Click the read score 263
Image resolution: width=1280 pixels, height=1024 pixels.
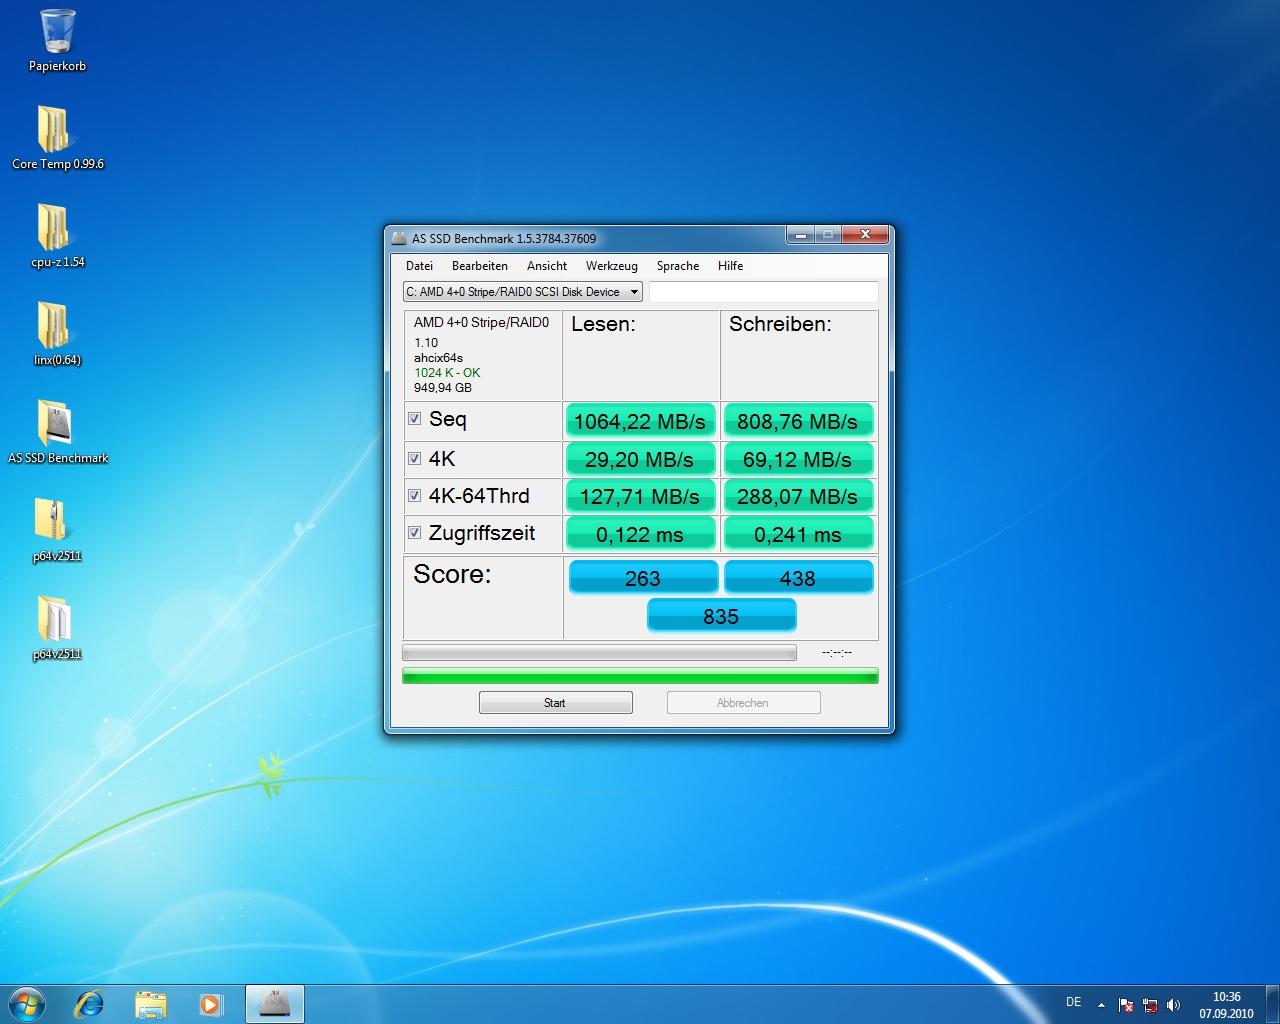coord(643,578)
